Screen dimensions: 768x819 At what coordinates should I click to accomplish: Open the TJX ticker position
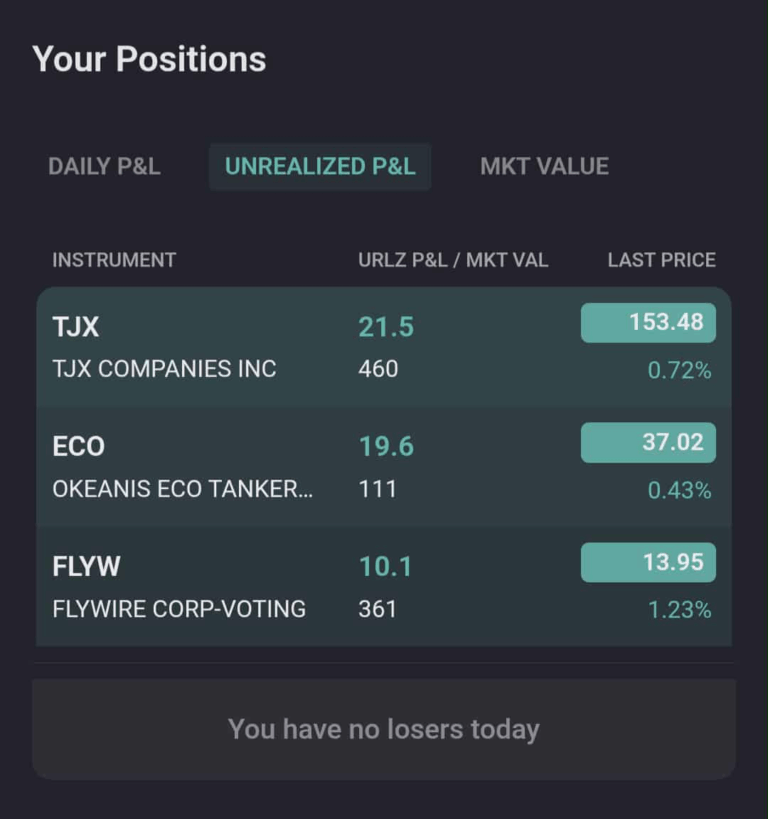click(x=76, y=327)
